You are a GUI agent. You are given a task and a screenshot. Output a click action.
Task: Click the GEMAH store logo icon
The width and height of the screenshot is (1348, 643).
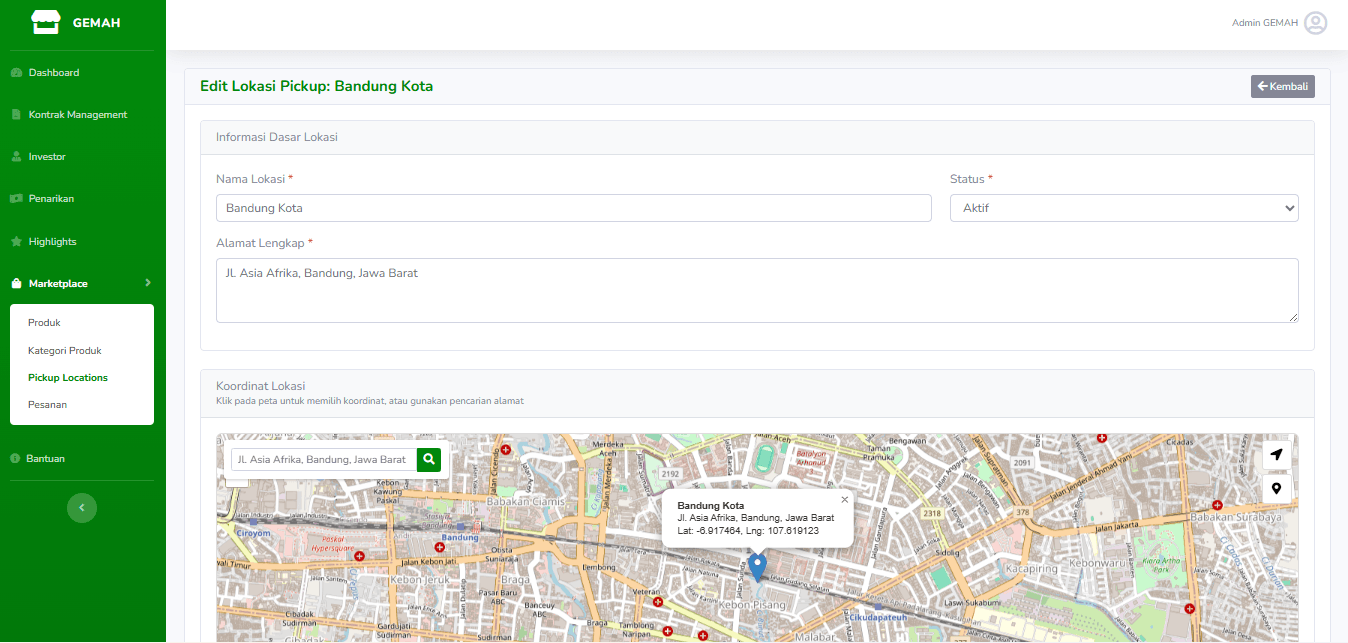point(46,23)
